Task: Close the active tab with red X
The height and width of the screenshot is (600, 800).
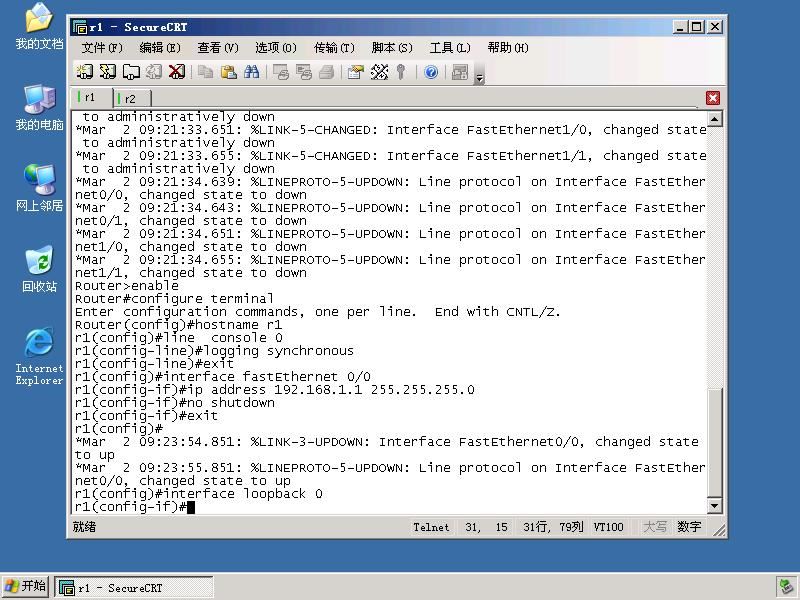Action: coord(713,98)
